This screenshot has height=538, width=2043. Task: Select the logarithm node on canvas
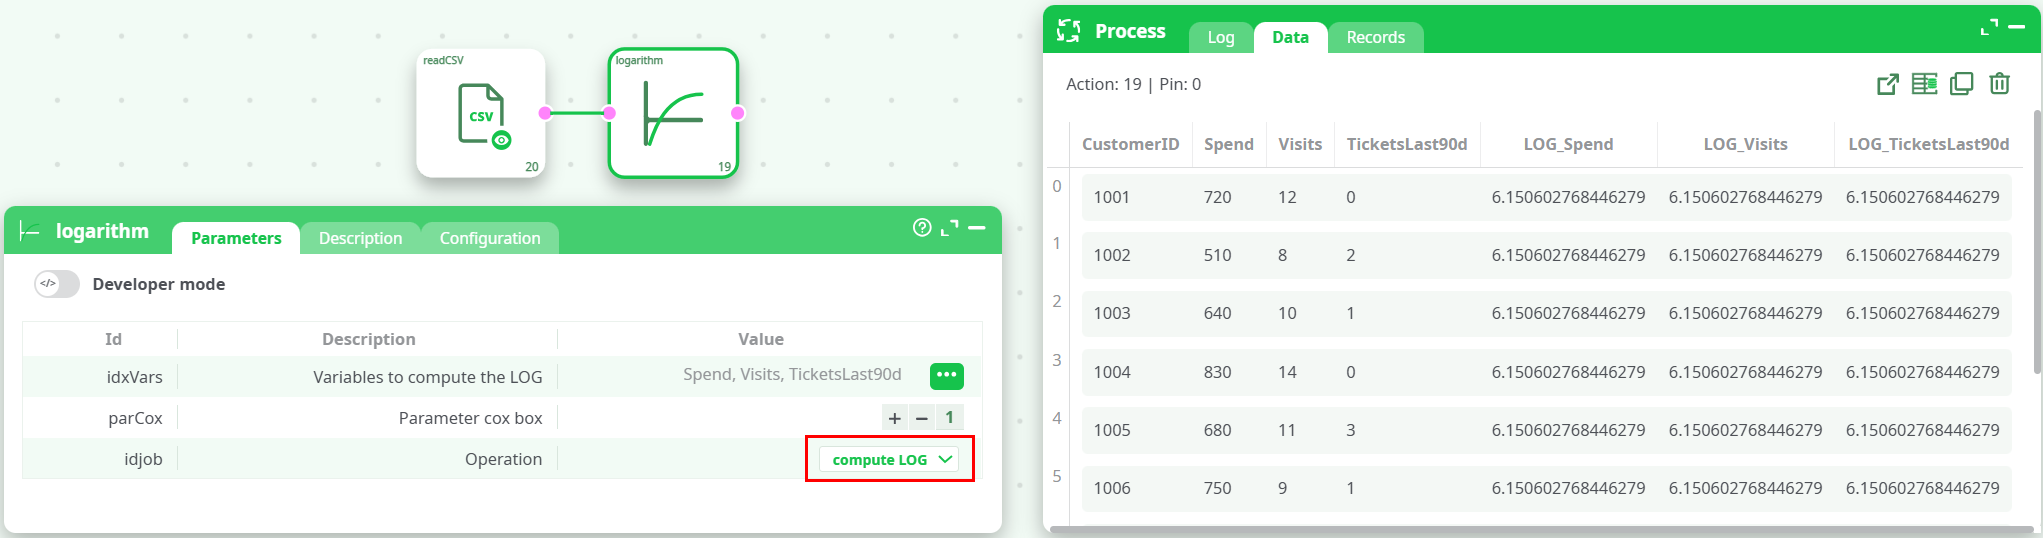(673, 114)
